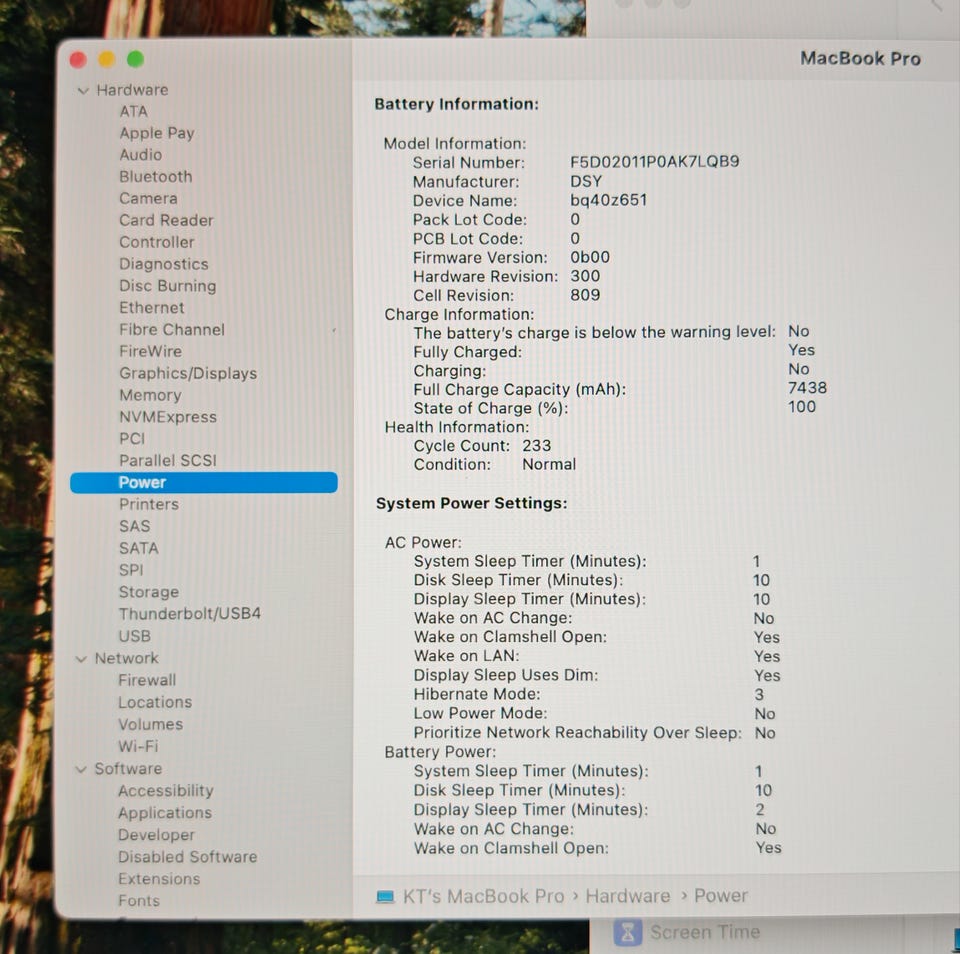Select Fonts under Software
Viewport: 960px width, 954px height.
pyautogui.click(x=139, y=901)
